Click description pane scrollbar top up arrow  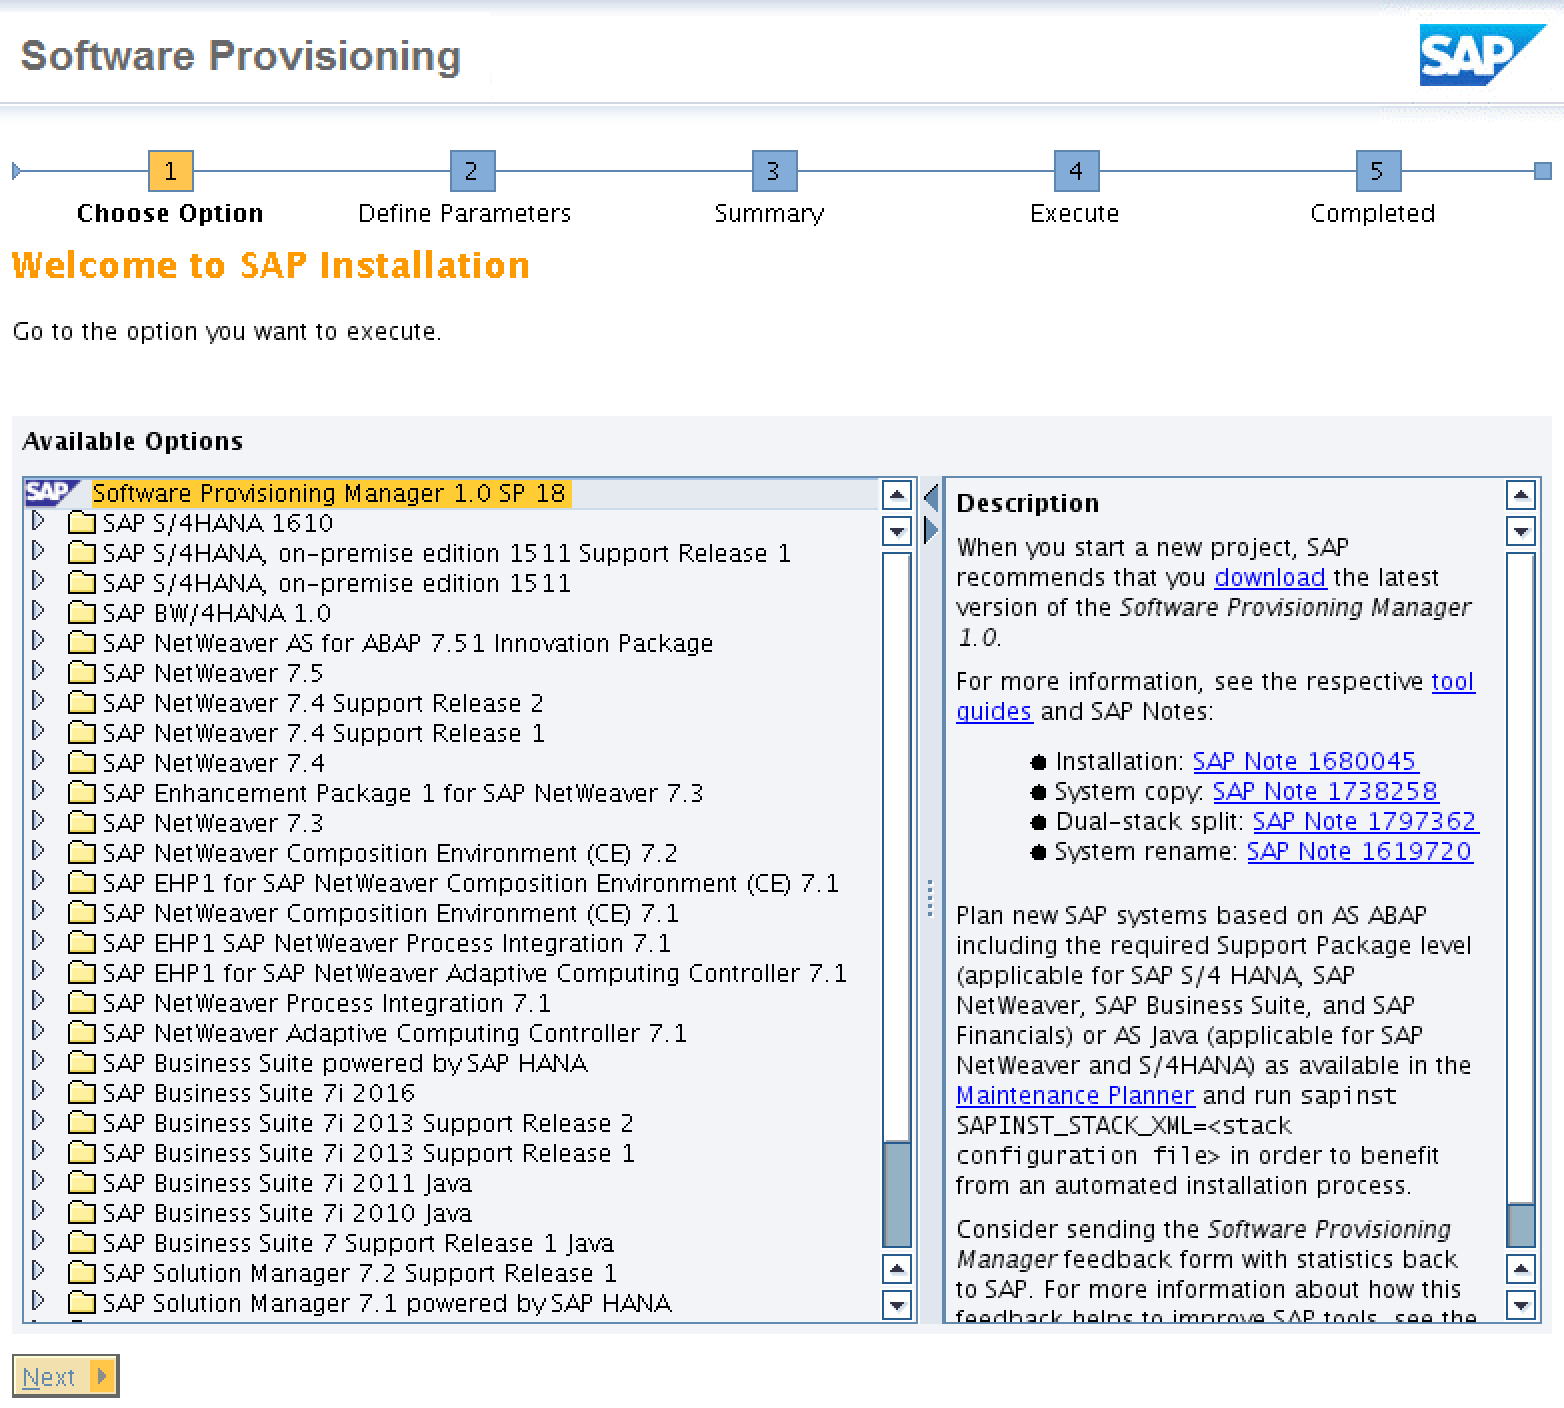1521,495
